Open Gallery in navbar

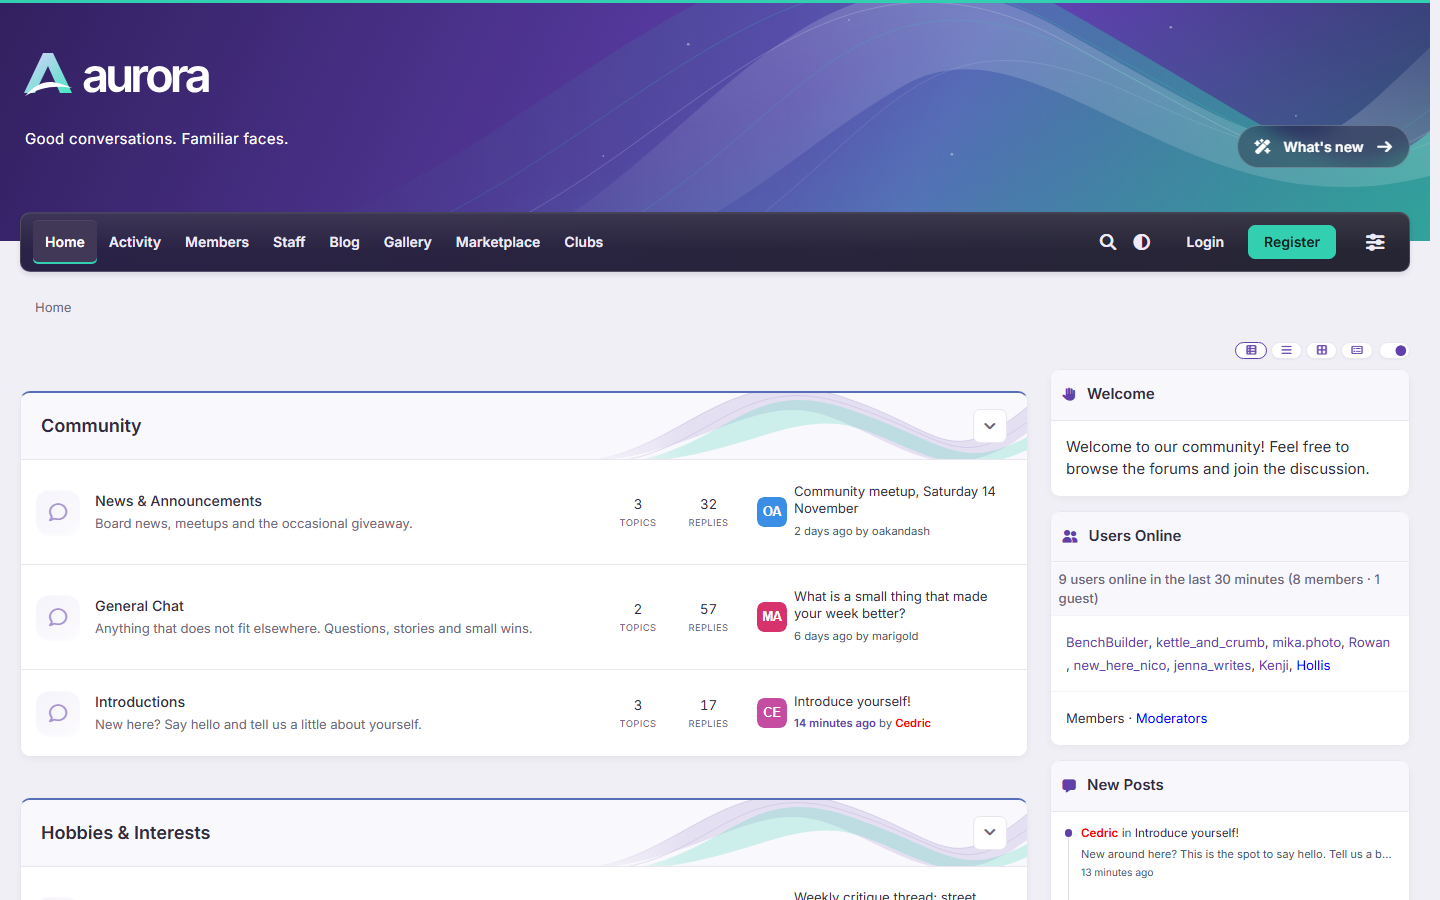click(x=408, y=242)
